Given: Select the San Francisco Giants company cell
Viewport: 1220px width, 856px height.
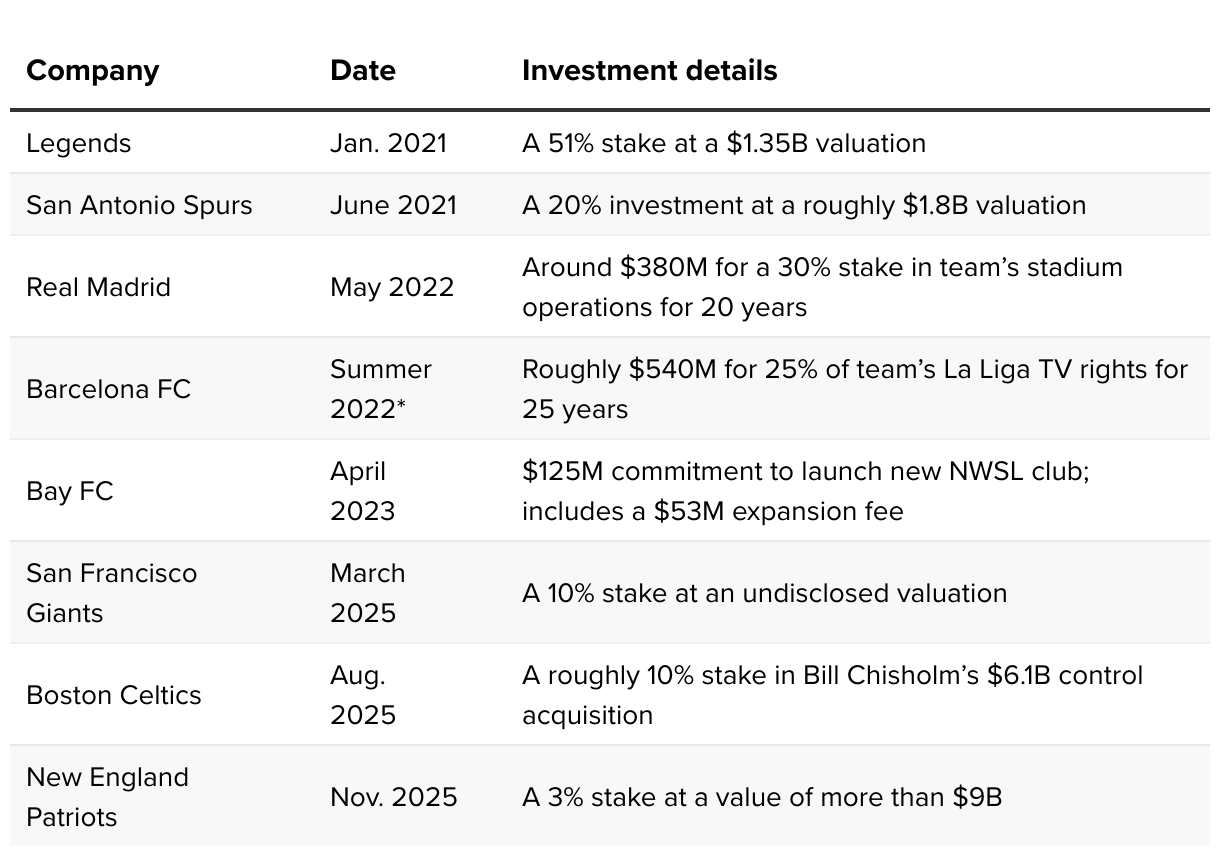Looking at the screenshot, I should (x=111, y=593).
